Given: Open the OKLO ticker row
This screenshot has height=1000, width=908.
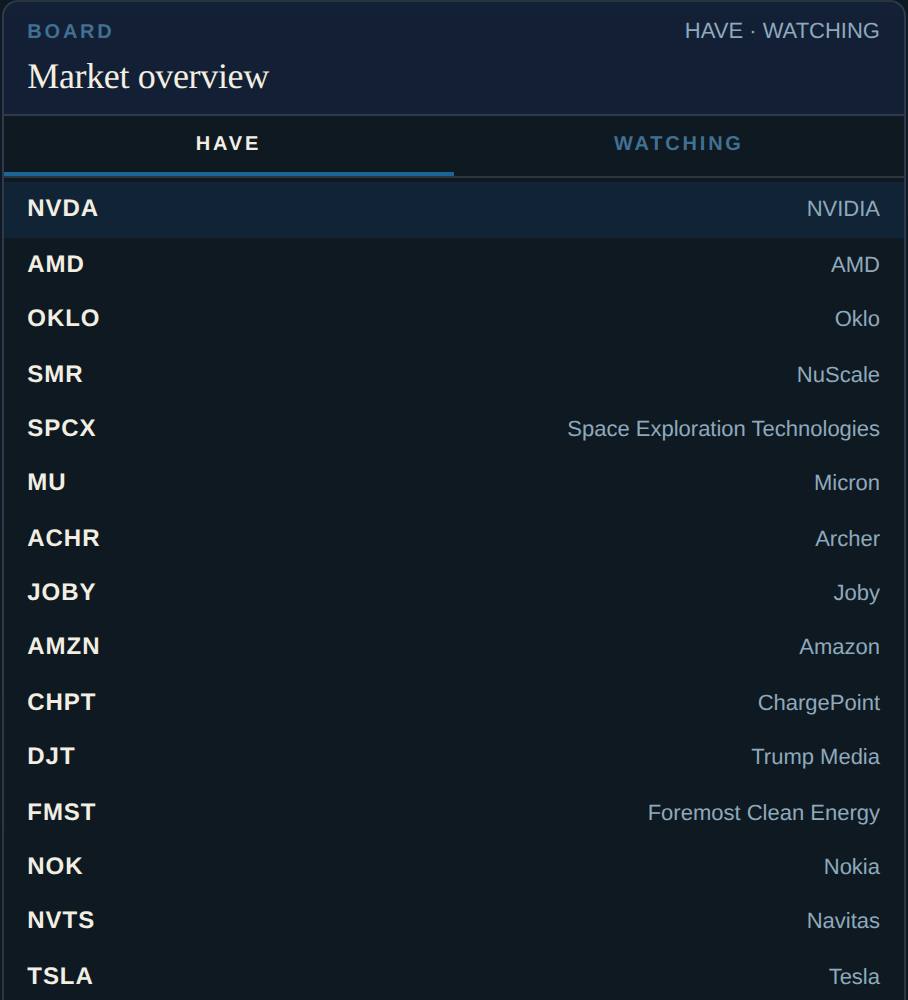Looking at the screenshot, I should tap(454, 318).
